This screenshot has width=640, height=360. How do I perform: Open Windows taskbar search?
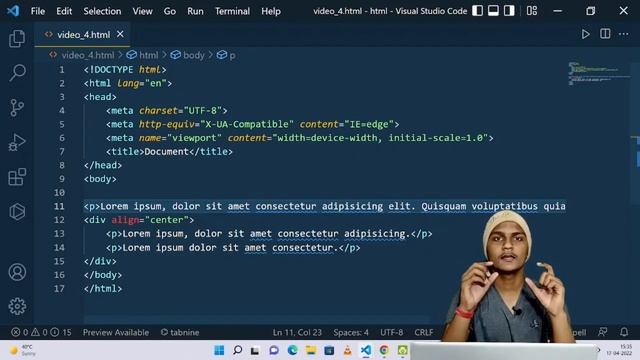(x=238, y=350)
